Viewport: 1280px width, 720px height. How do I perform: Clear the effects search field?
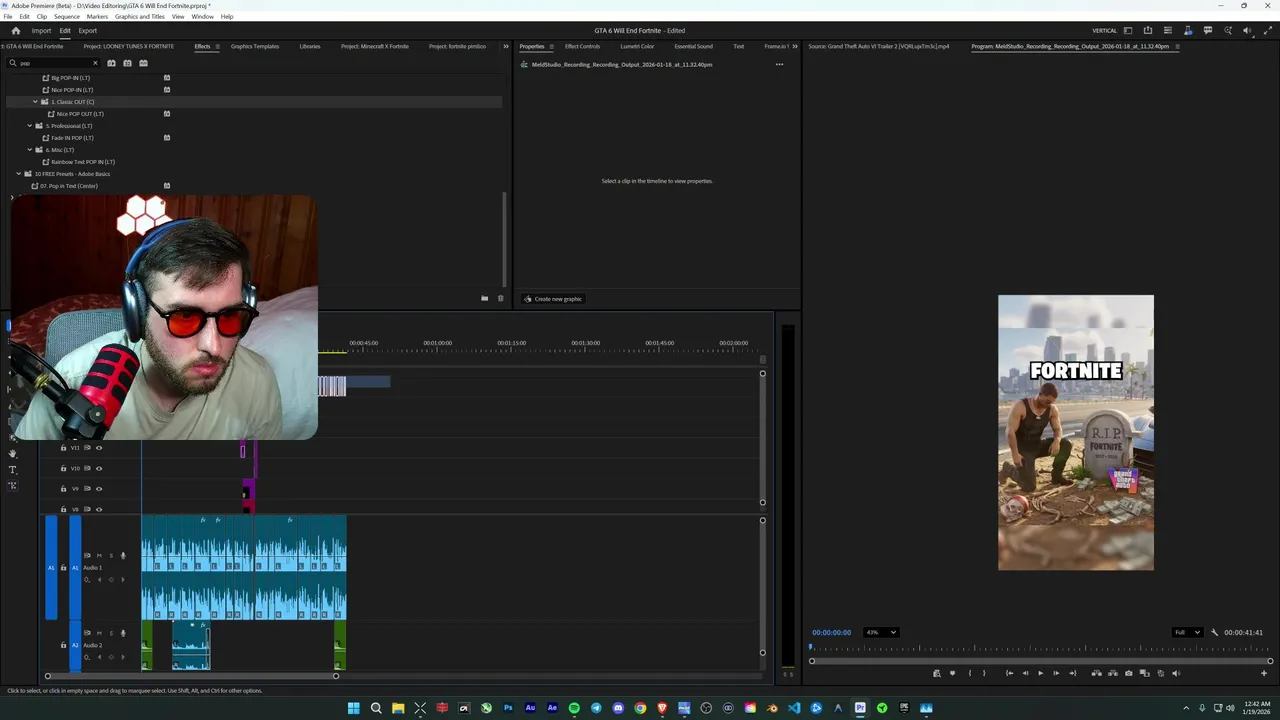pos(95,63)
